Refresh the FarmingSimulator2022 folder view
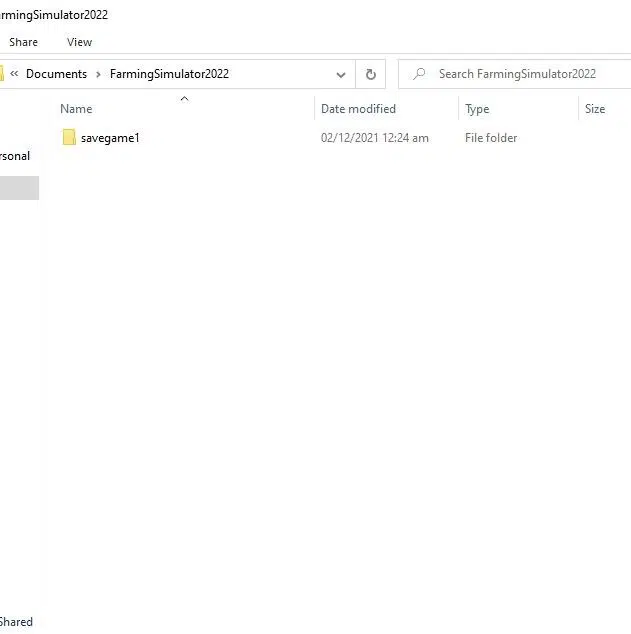 pyautogui.click(x=370, y=74)
